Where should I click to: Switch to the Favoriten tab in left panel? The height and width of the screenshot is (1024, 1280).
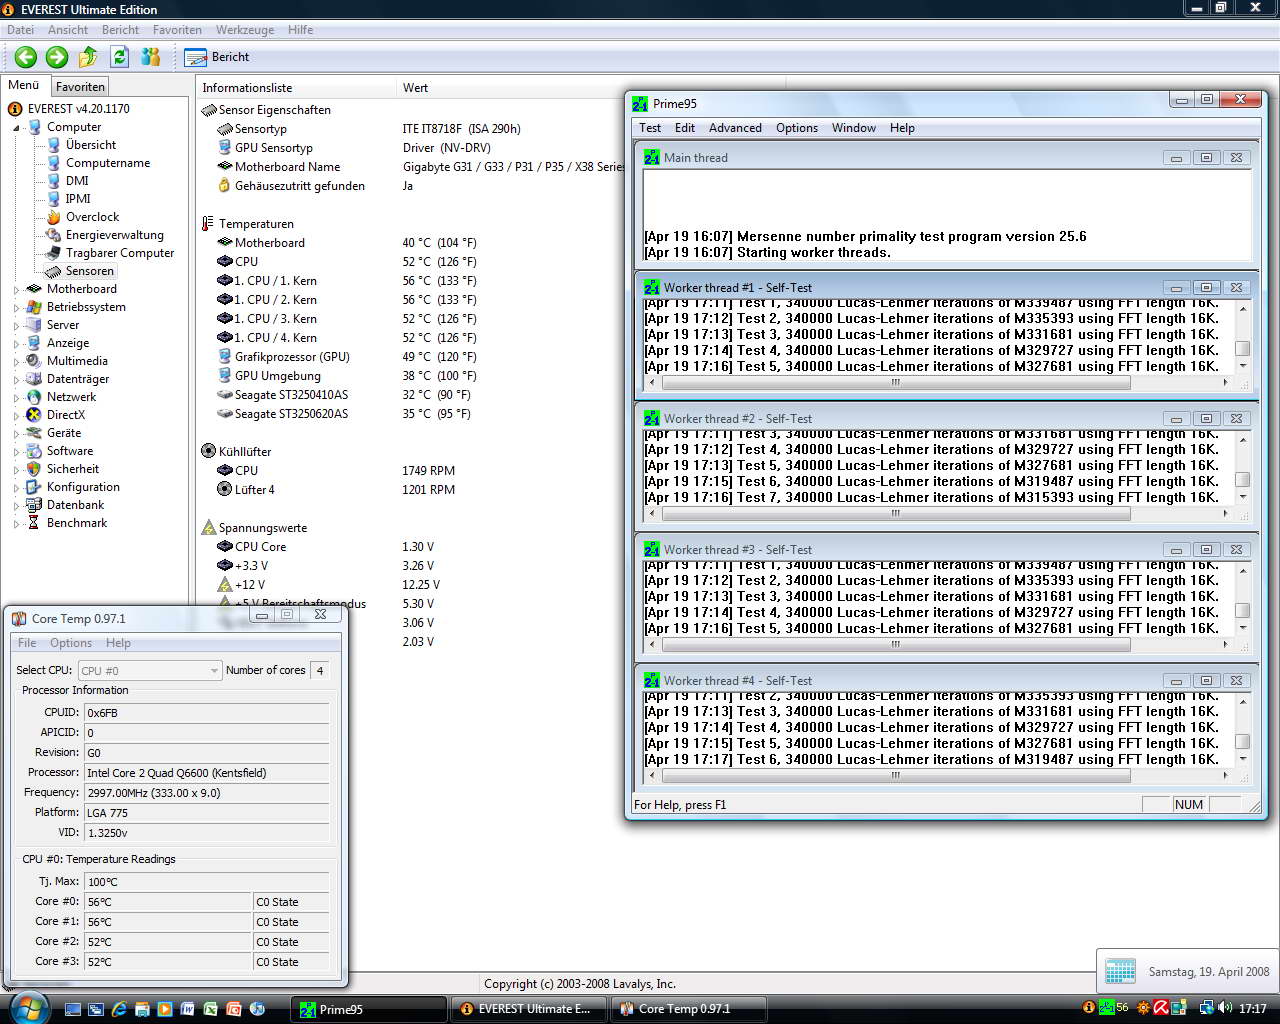[80, 87]
